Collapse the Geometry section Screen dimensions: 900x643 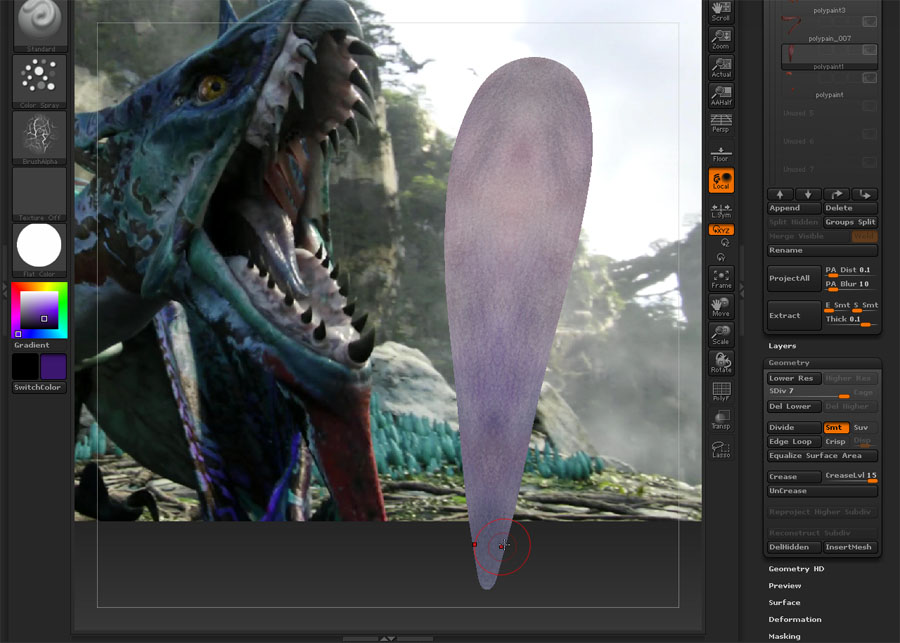tap(789, 363)
